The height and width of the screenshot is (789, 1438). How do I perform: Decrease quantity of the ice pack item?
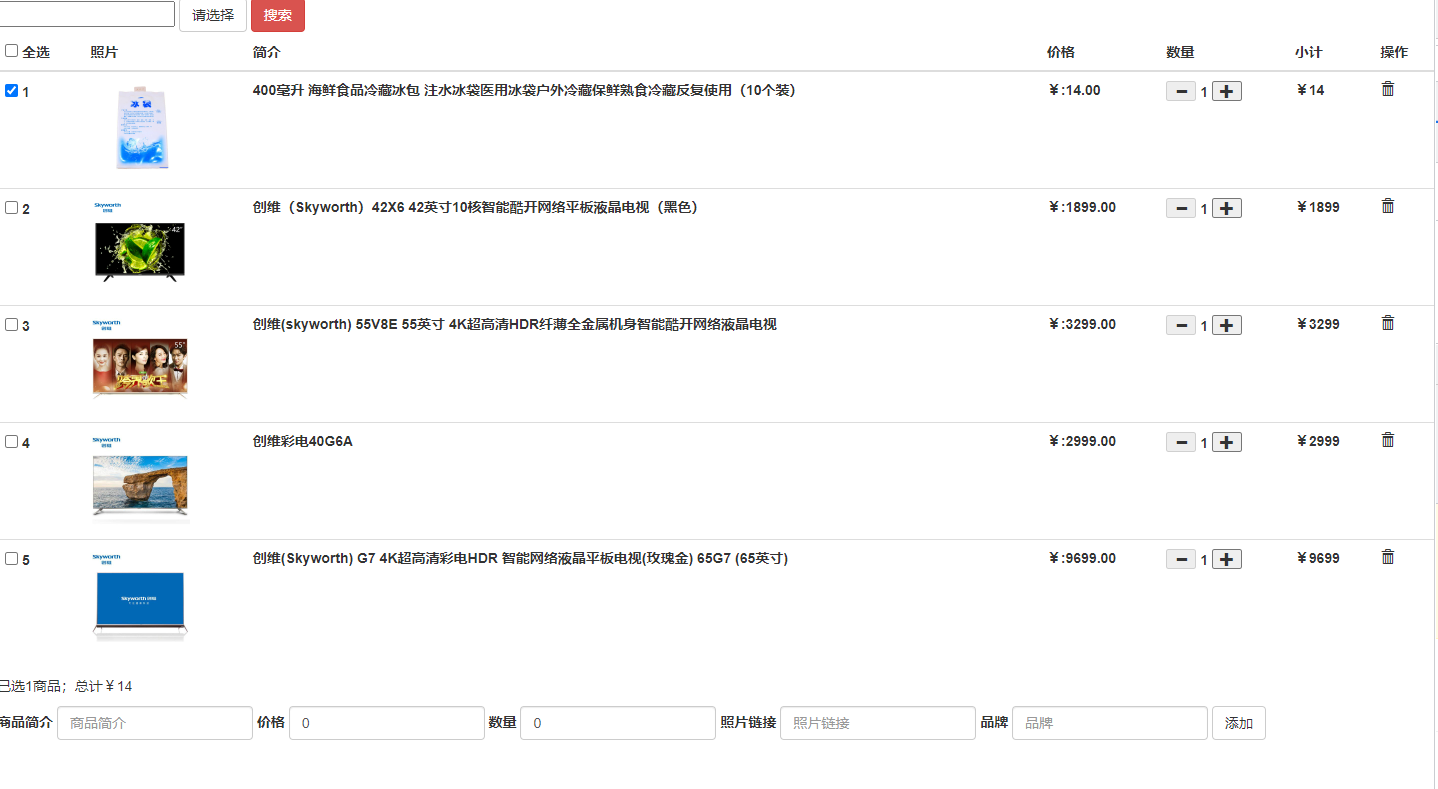click(x=1181, y=92)
